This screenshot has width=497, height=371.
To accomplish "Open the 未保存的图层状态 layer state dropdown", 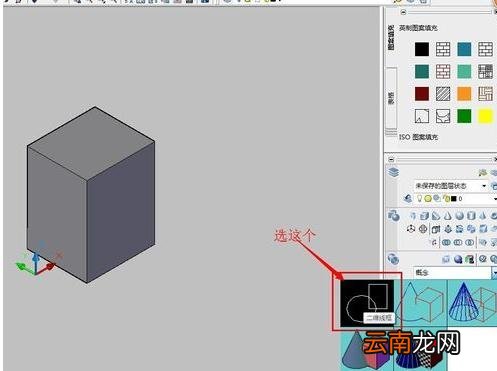I will click(x=451, y=186).
